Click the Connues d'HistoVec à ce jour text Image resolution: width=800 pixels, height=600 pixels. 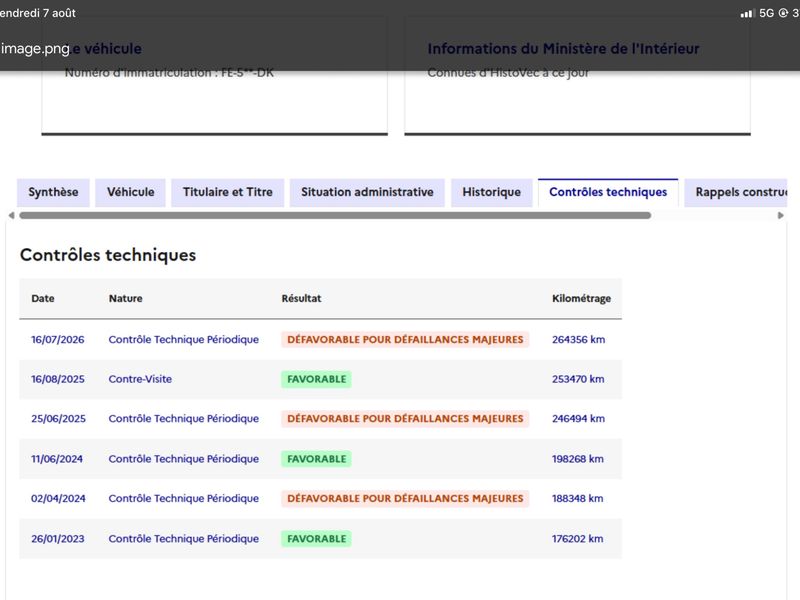tap(508, 72)
